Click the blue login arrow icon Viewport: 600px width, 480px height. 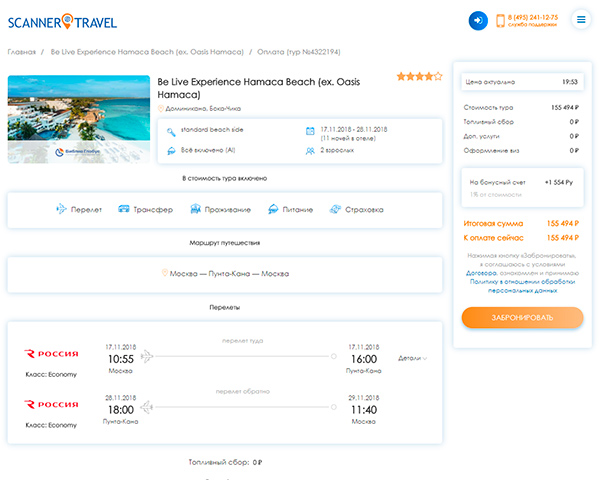pos(478,20)
